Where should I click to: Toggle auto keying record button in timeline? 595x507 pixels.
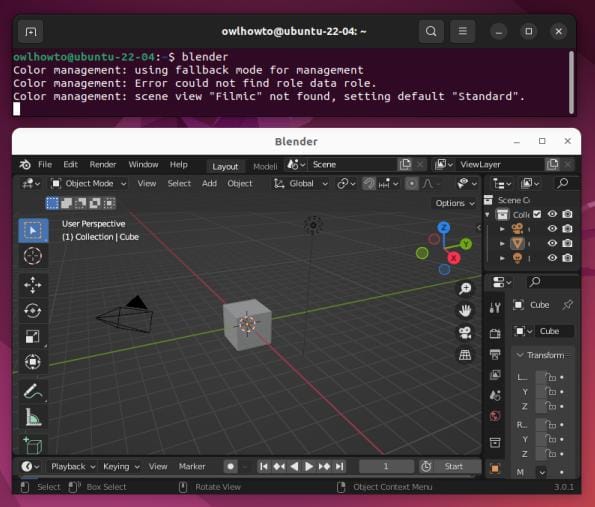click(x=230, y=466)
